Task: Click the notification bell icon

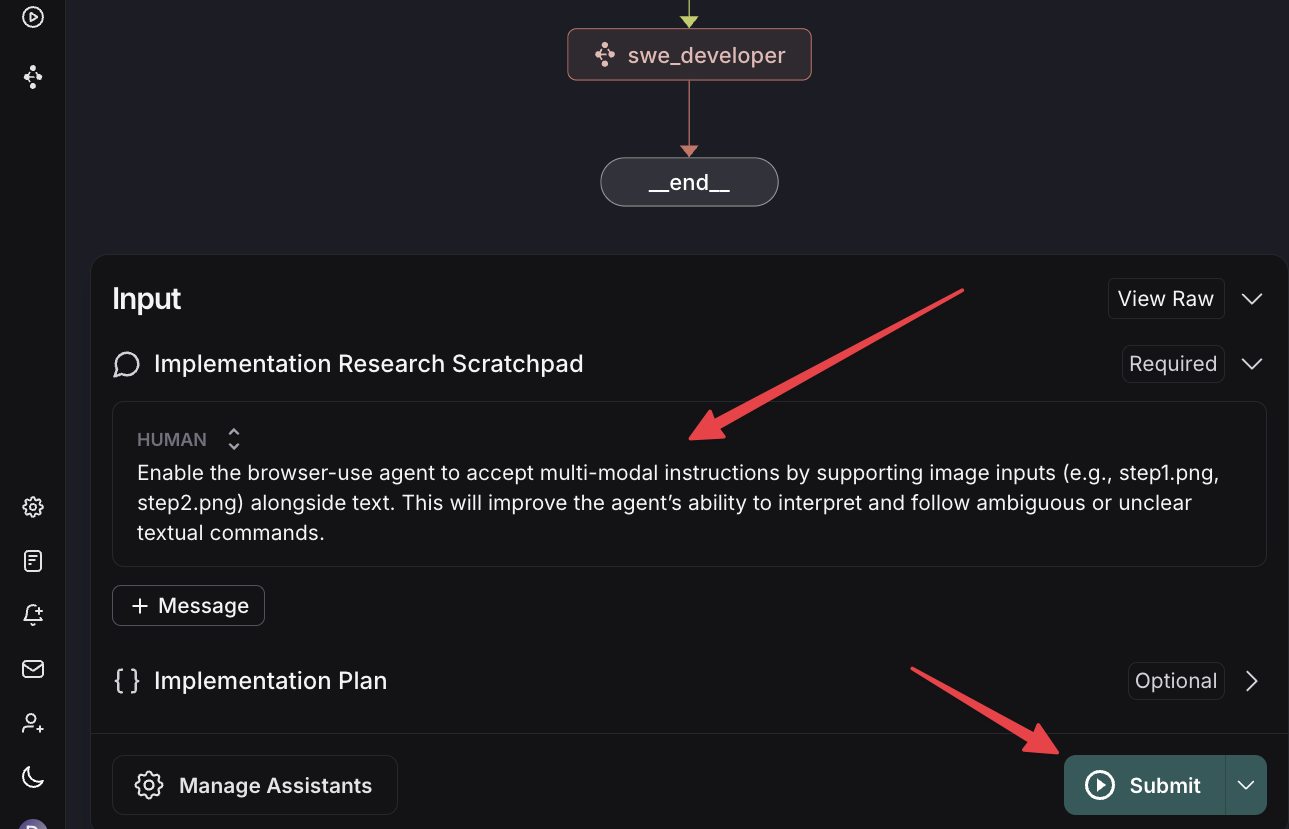Action: pos(33,615)
